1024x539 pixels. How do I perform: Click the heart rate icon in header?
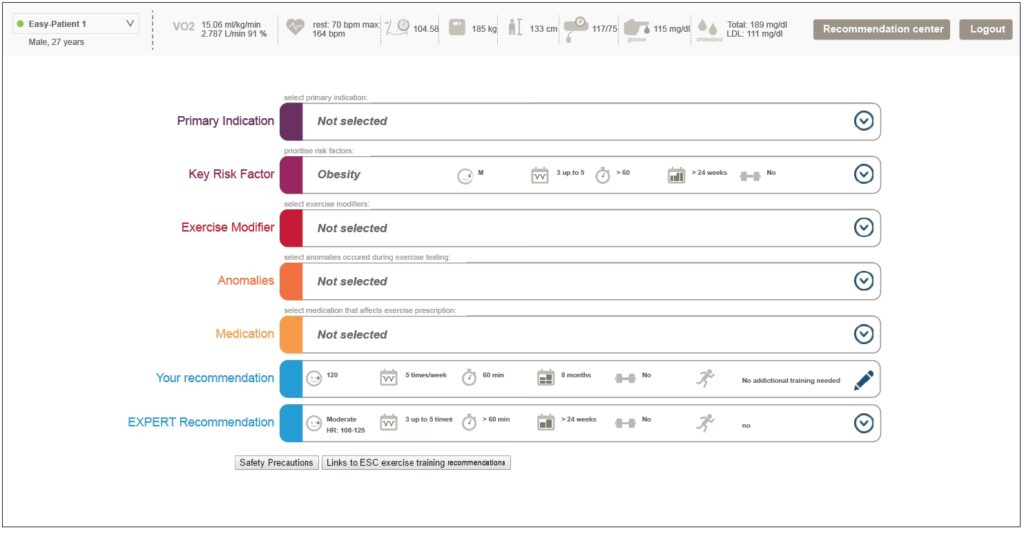(295, 28)
